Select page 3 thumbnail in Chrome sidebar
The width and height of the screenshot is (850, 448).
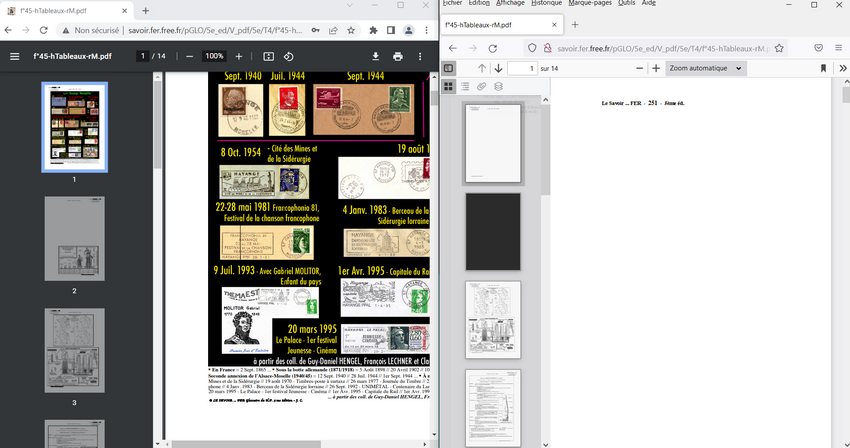click(75, 350)
